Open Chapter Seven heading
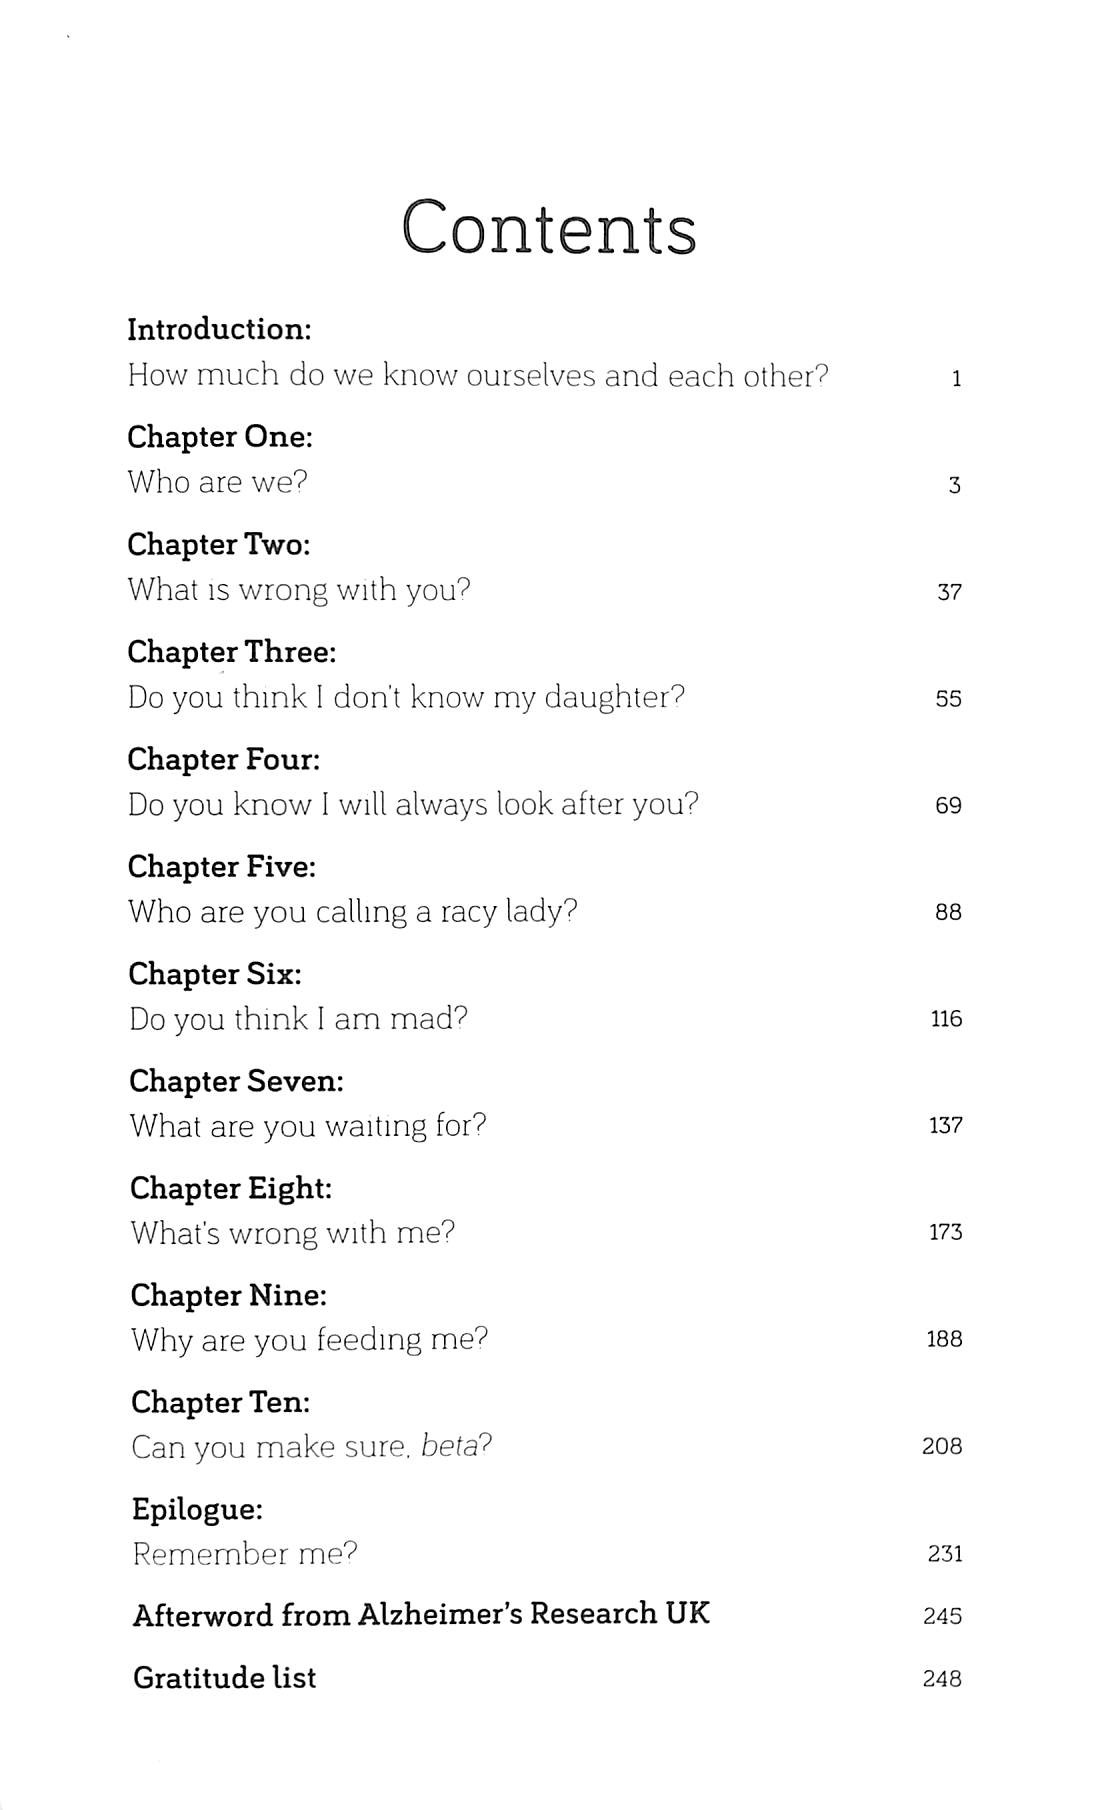 click(x=236, y=1081)
